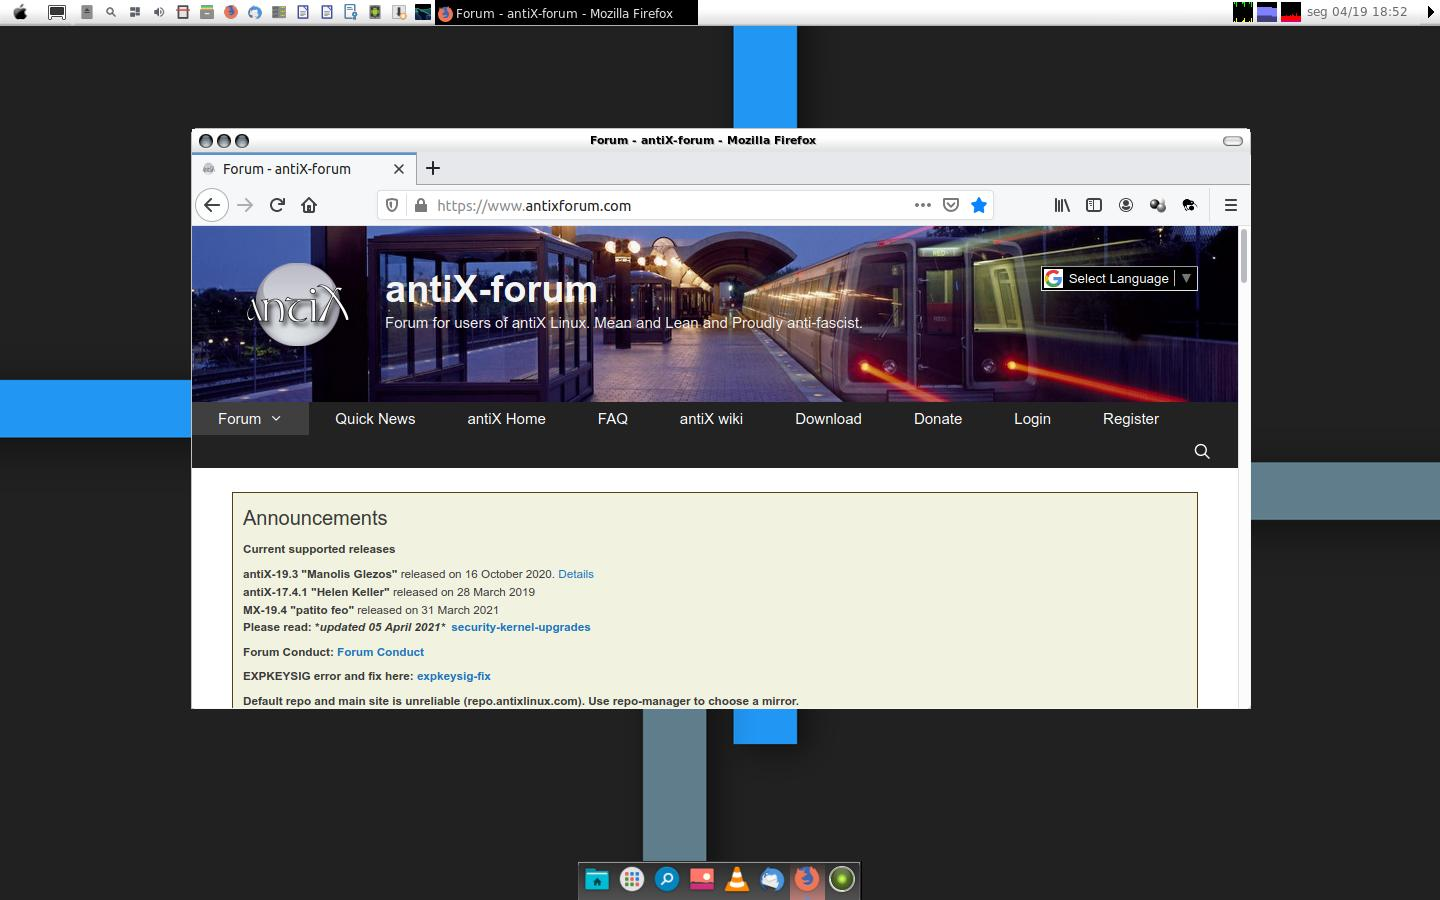Click the forward navigation arrow
1440x900 pixels.
coord(245,205)
